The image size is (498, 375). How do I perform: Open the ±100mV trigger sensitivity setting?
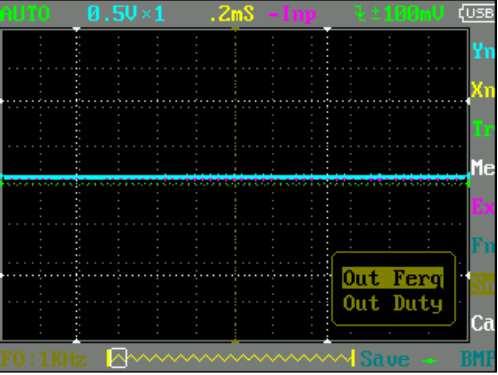click(x=399, y=14)
